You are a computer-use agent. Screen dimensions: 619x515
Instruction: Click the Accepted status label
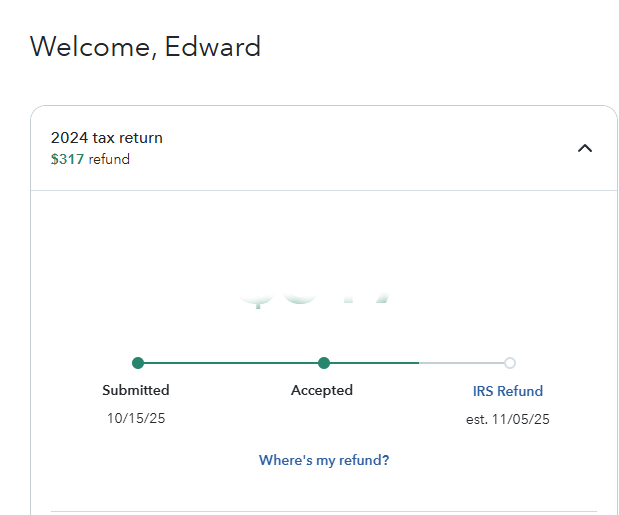(x=322, y=390)
